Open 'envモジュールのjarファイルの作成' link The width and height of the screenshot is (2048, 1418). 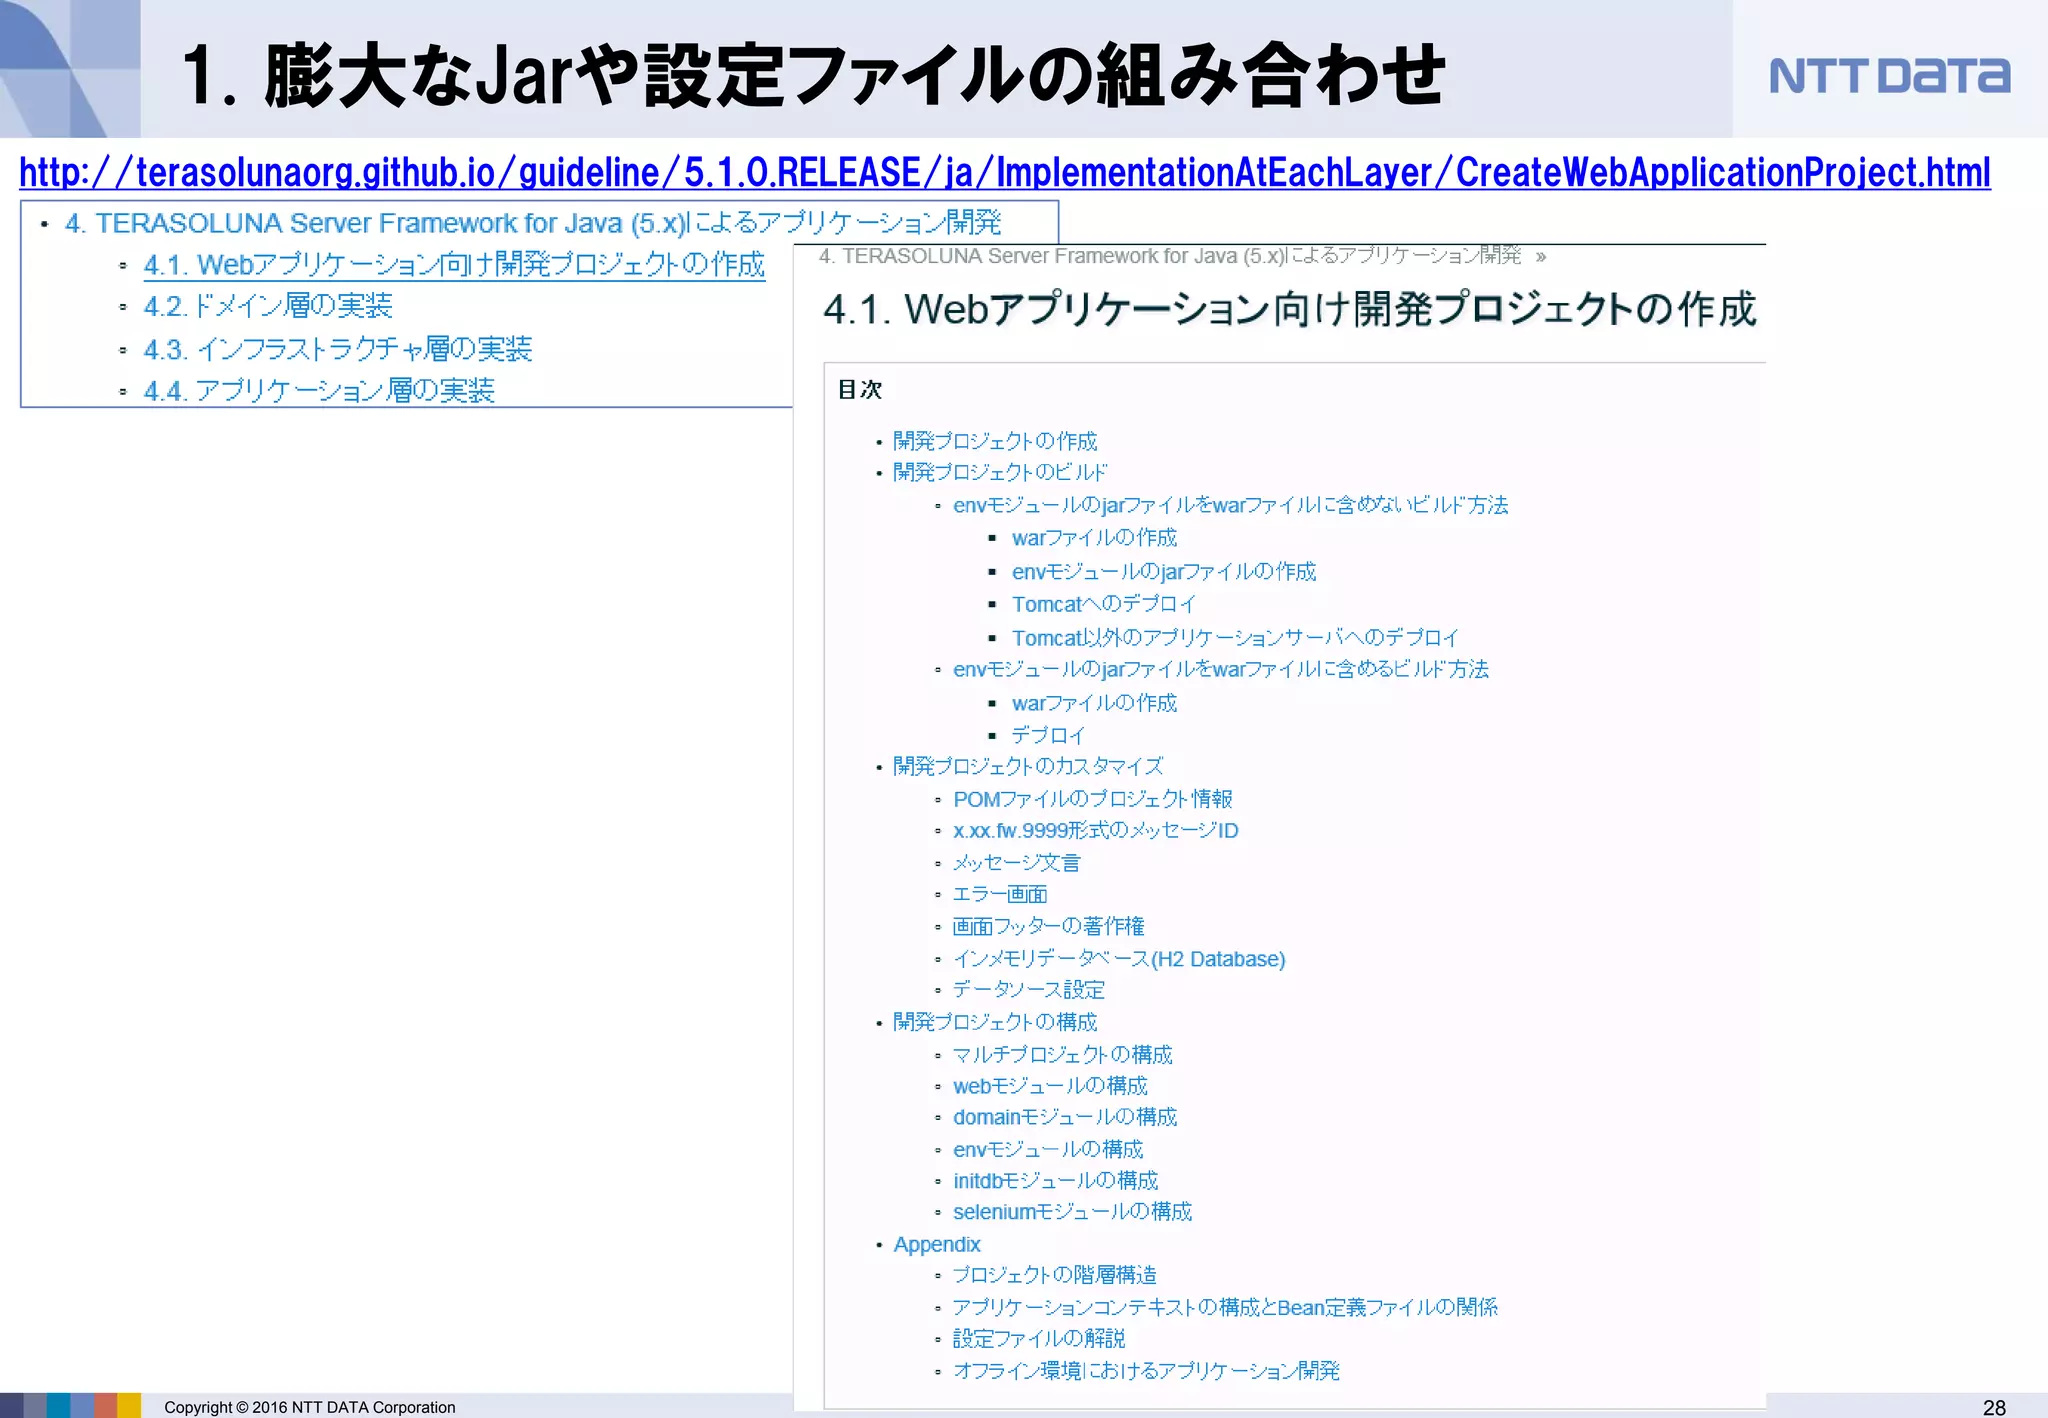point(1164,572)
